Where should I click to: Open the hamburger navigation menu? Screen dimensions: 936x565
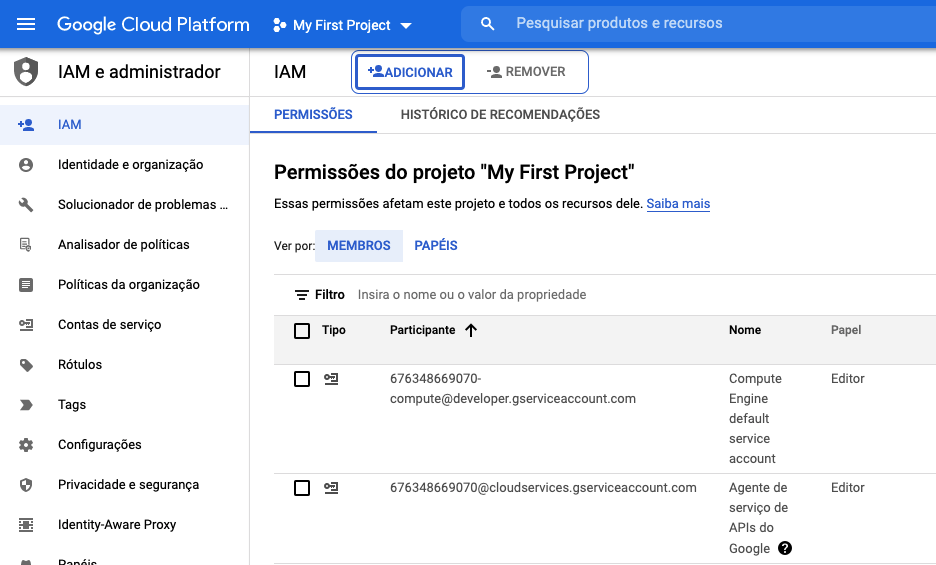point(26,24)
